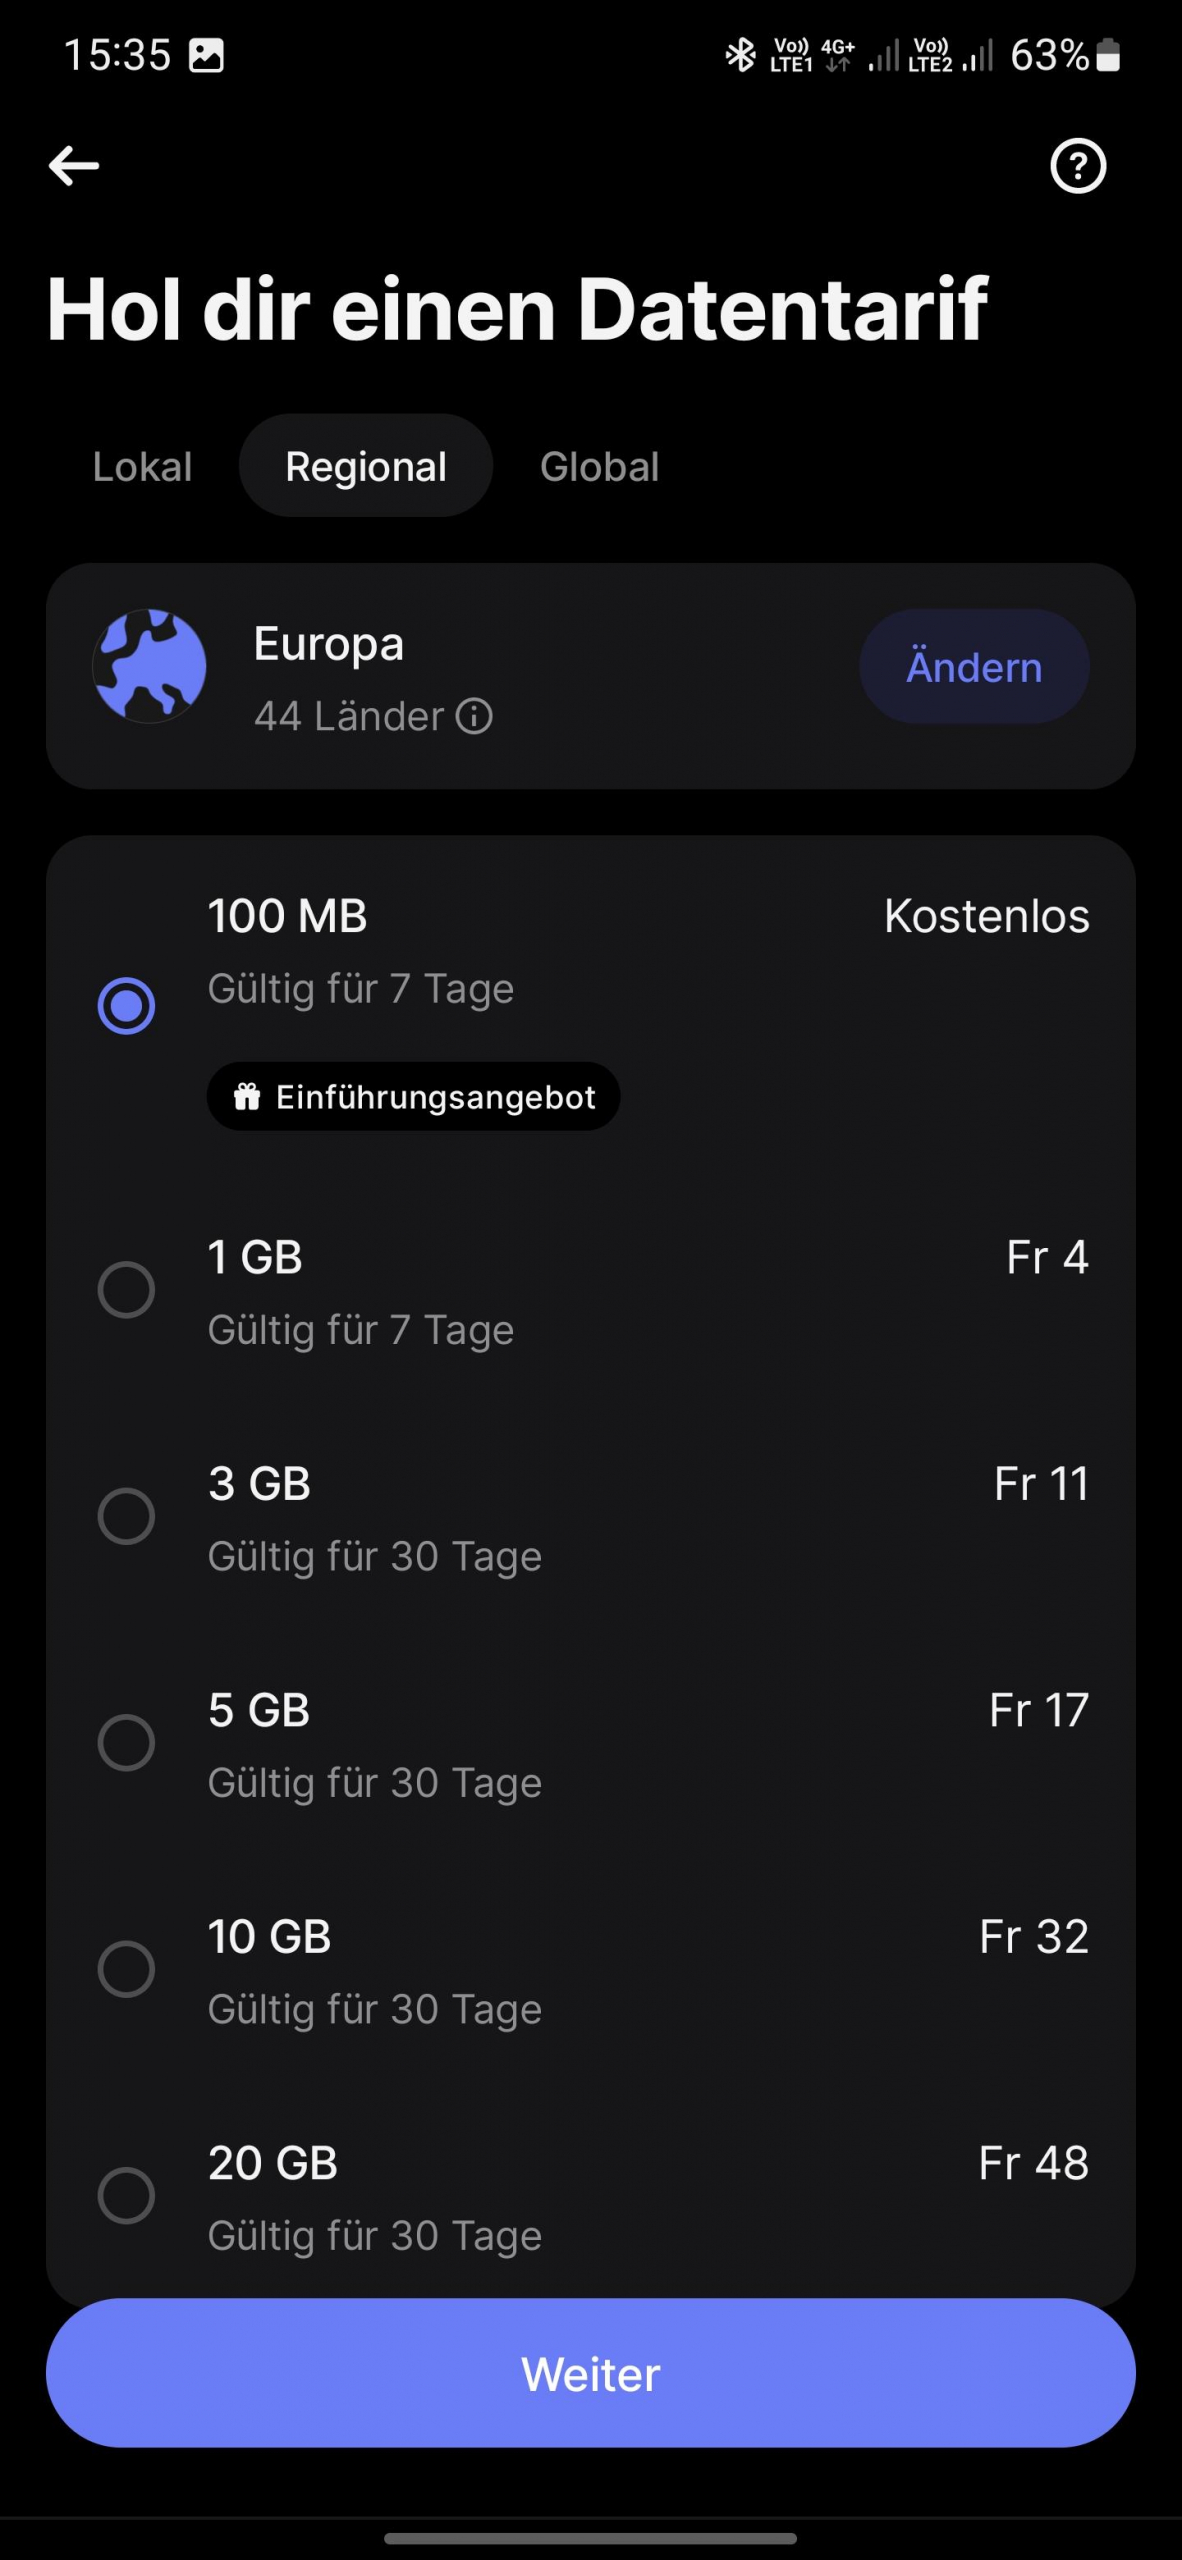
Task: Pick the 10 GB plan radio button
Action: 126,1969
